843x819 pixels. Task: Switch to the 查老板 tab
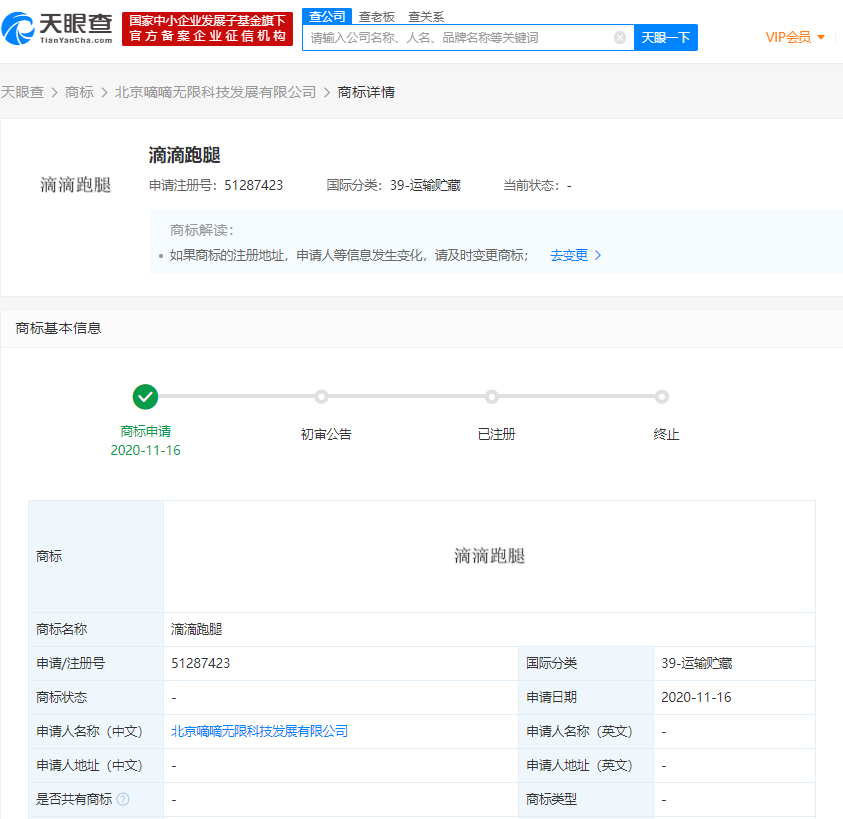pyautogui.click(x=377, y=16)
